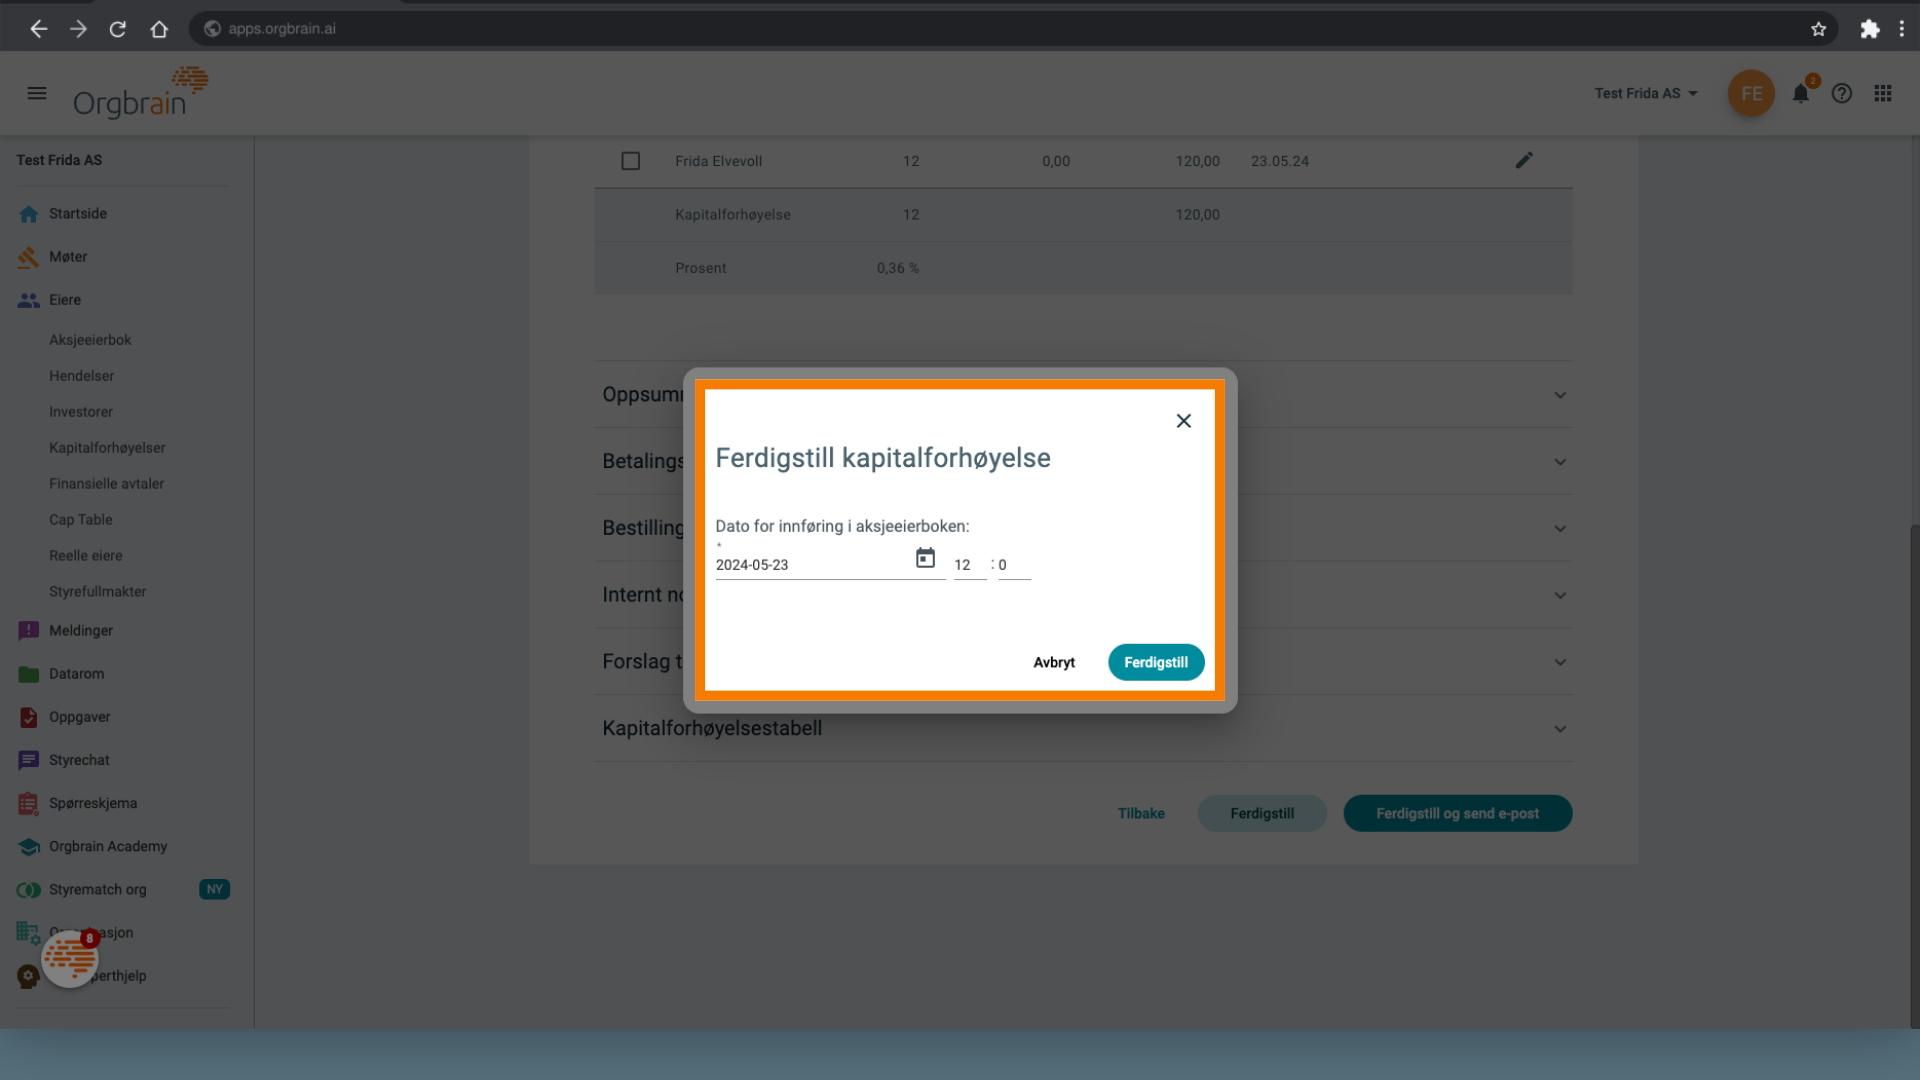Click the FE user avatar

(1751, 93)
